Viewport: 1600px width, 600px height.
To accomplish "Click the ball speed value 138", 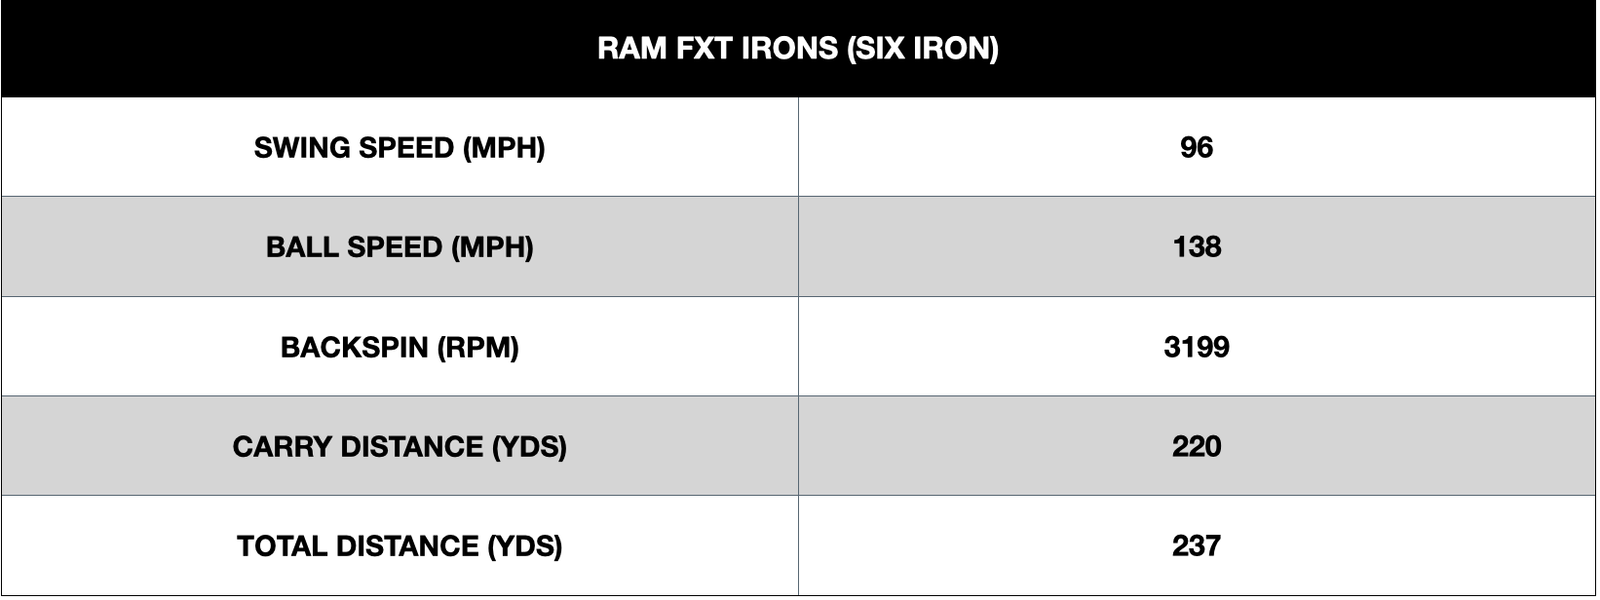I will point(1196,247).
